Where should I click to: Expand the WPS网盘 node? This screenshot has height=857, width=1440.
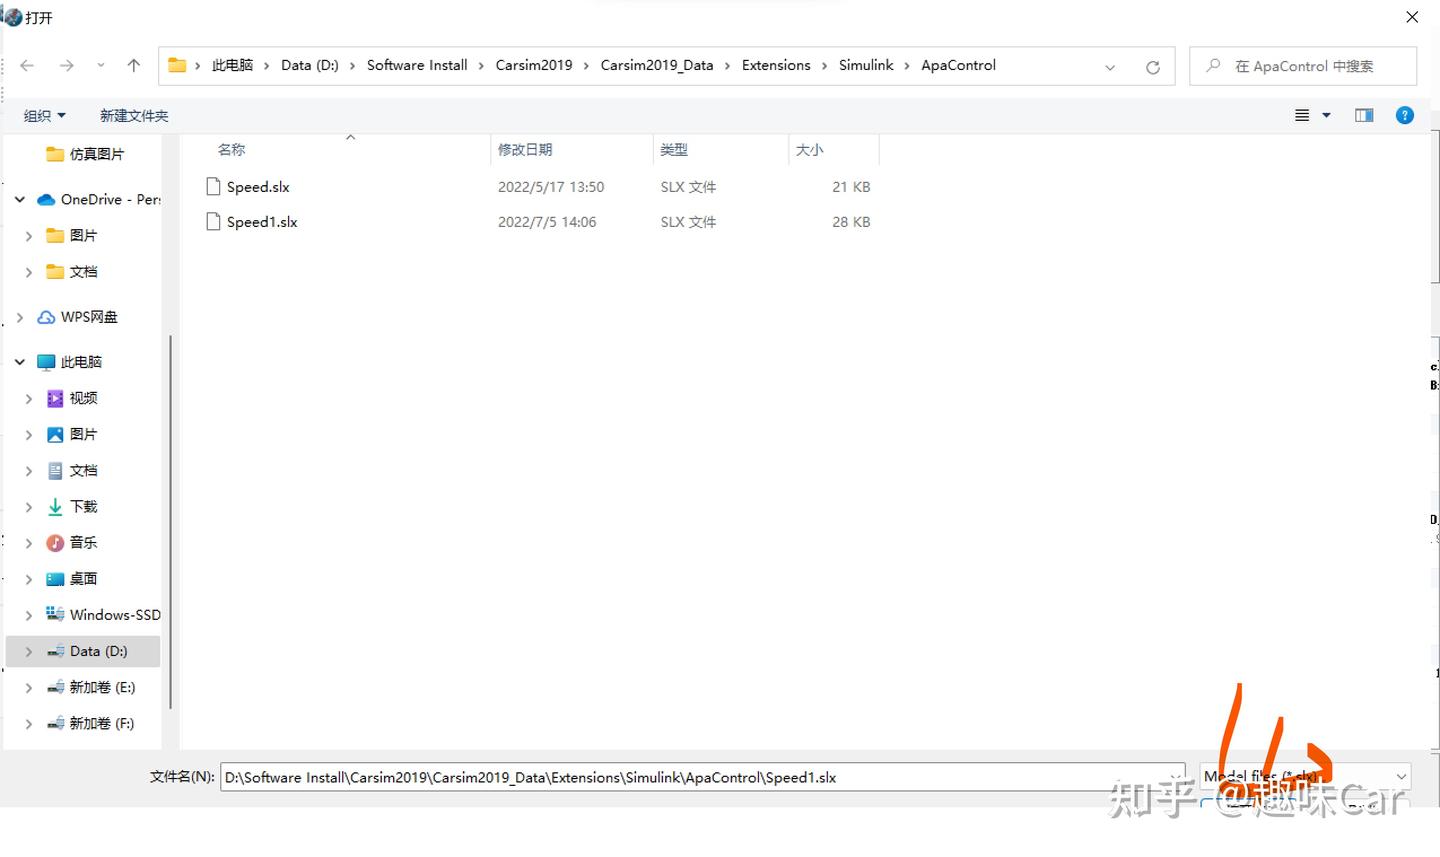19,317
